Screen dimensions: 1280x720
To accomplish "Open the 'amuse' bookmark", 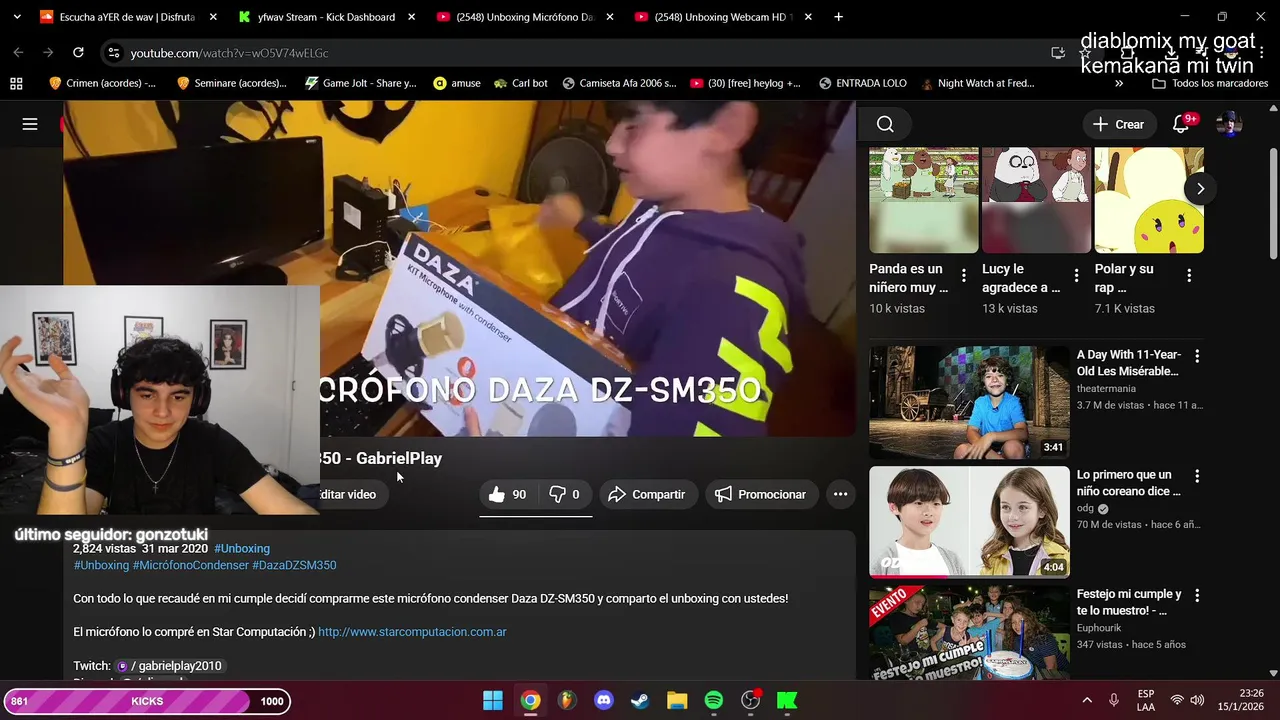I will click(x=456, y=83).
